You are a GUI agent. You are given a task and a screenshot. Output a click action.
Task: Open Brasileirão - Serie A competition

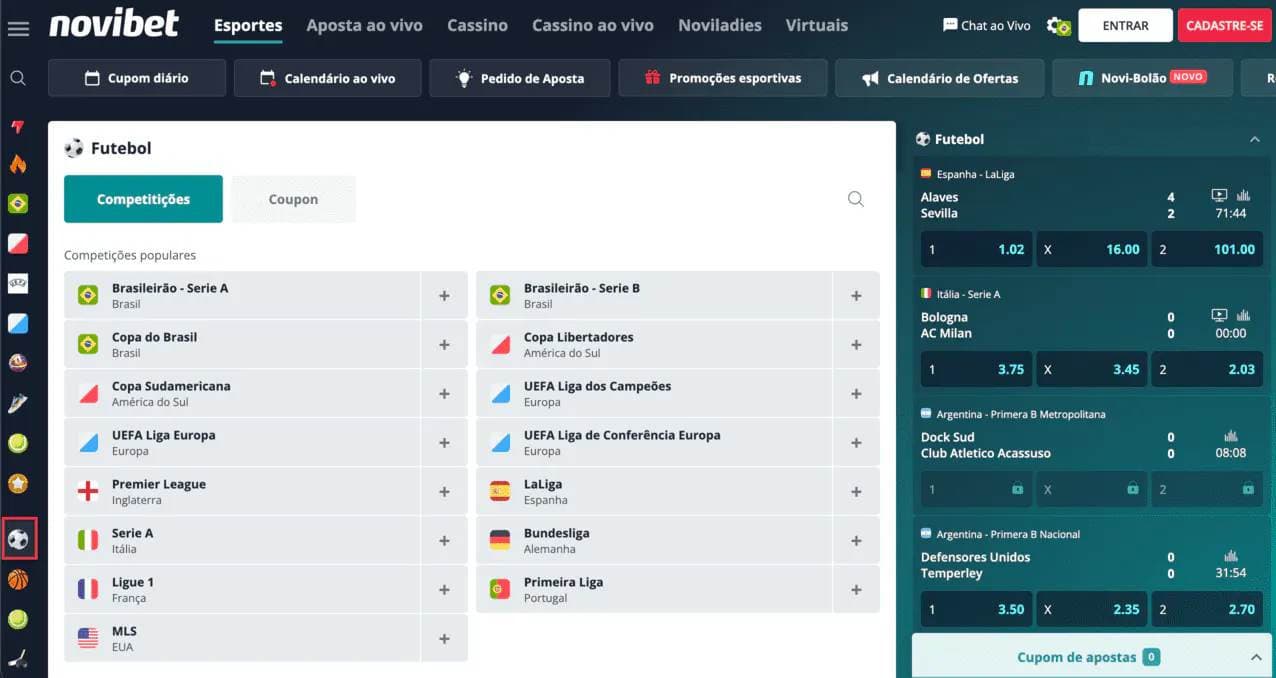pyautogui.click(x=242, y=295)
